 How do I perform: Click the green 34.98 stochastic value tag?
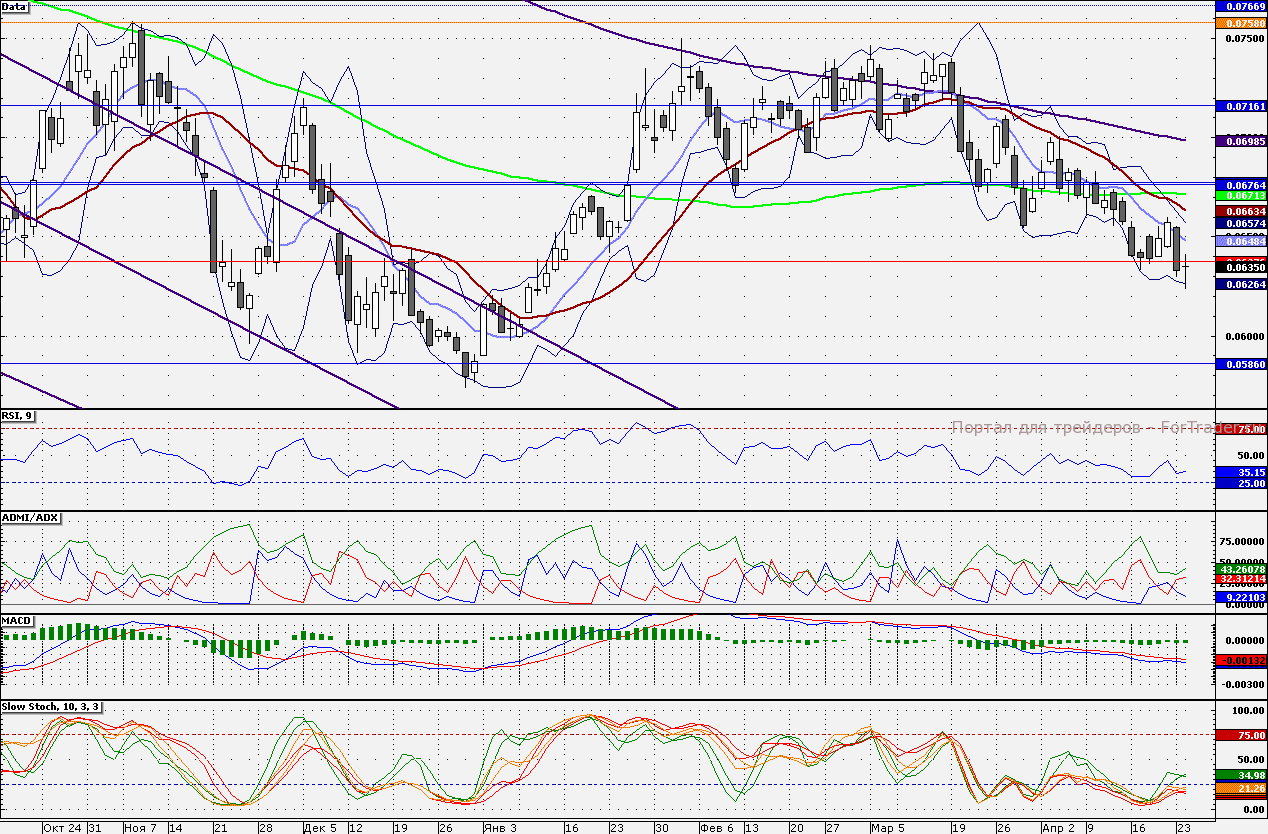[x=1240, y=775]
